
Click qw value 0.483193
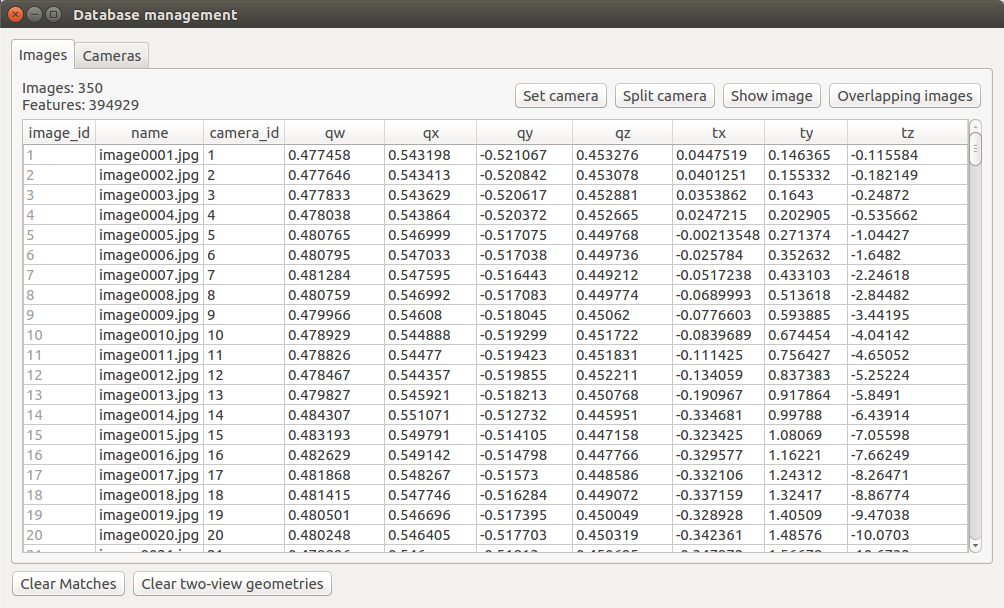tap(334, 435)
